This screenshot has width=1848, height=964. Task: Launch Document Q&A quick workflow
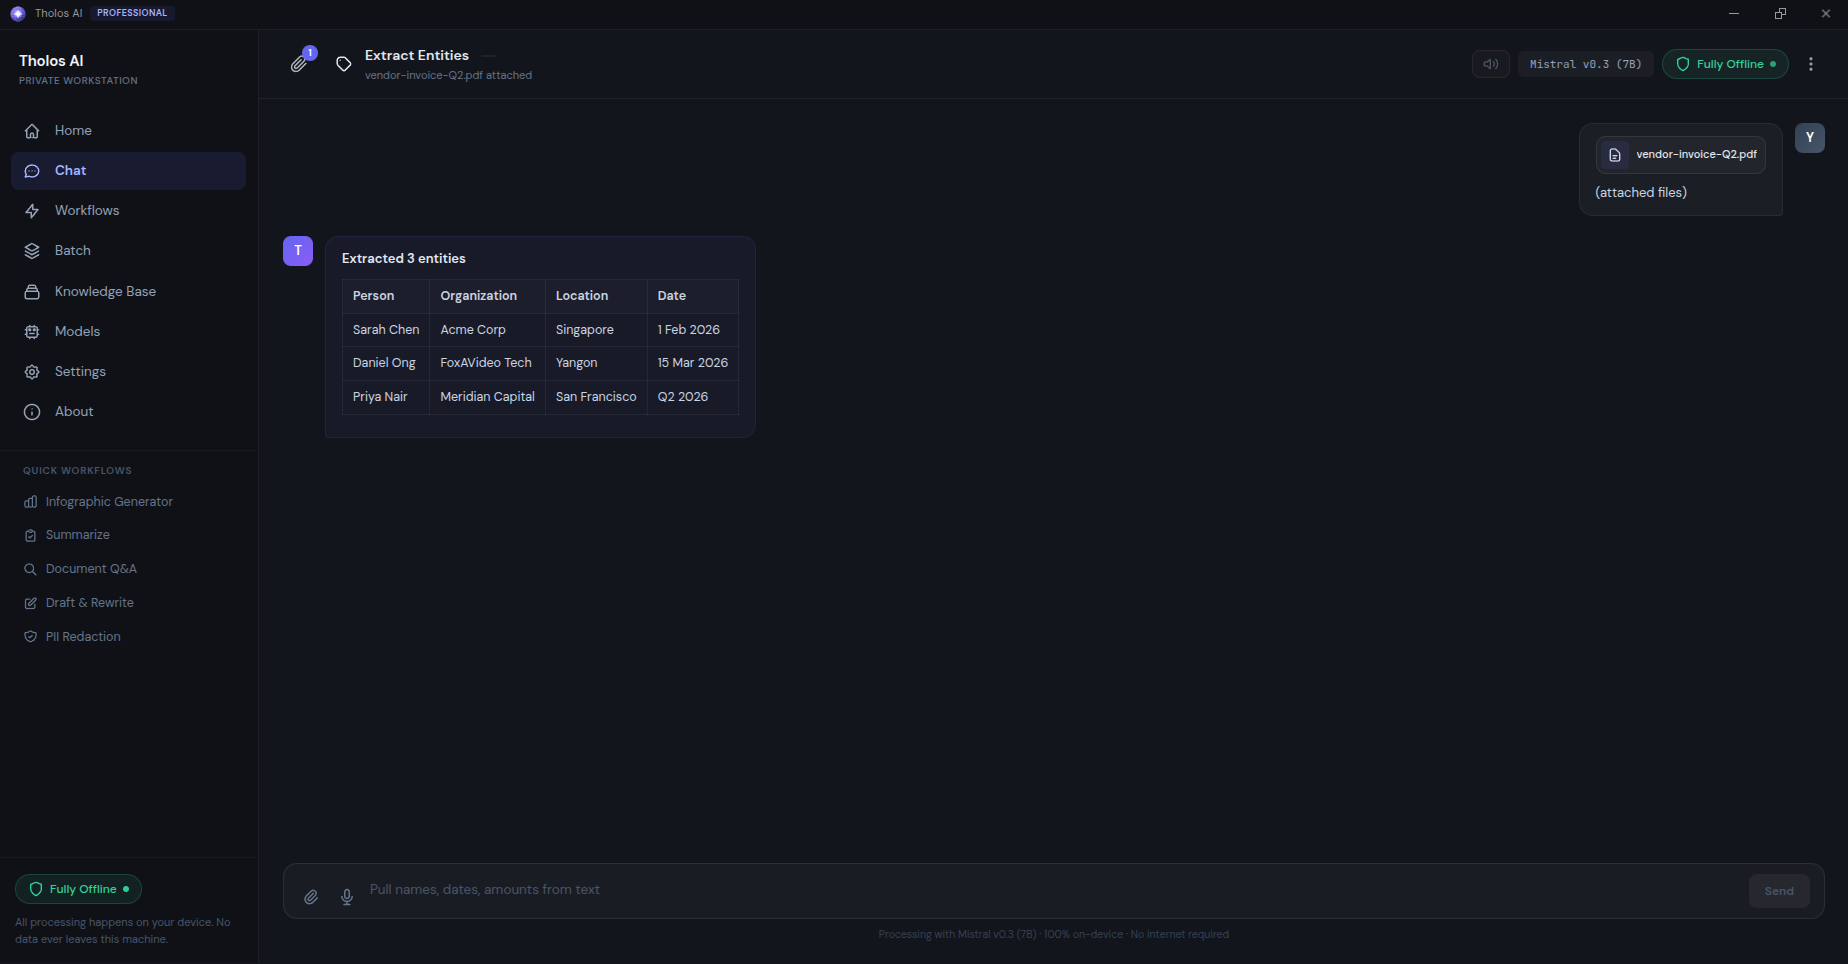[128, 569]
